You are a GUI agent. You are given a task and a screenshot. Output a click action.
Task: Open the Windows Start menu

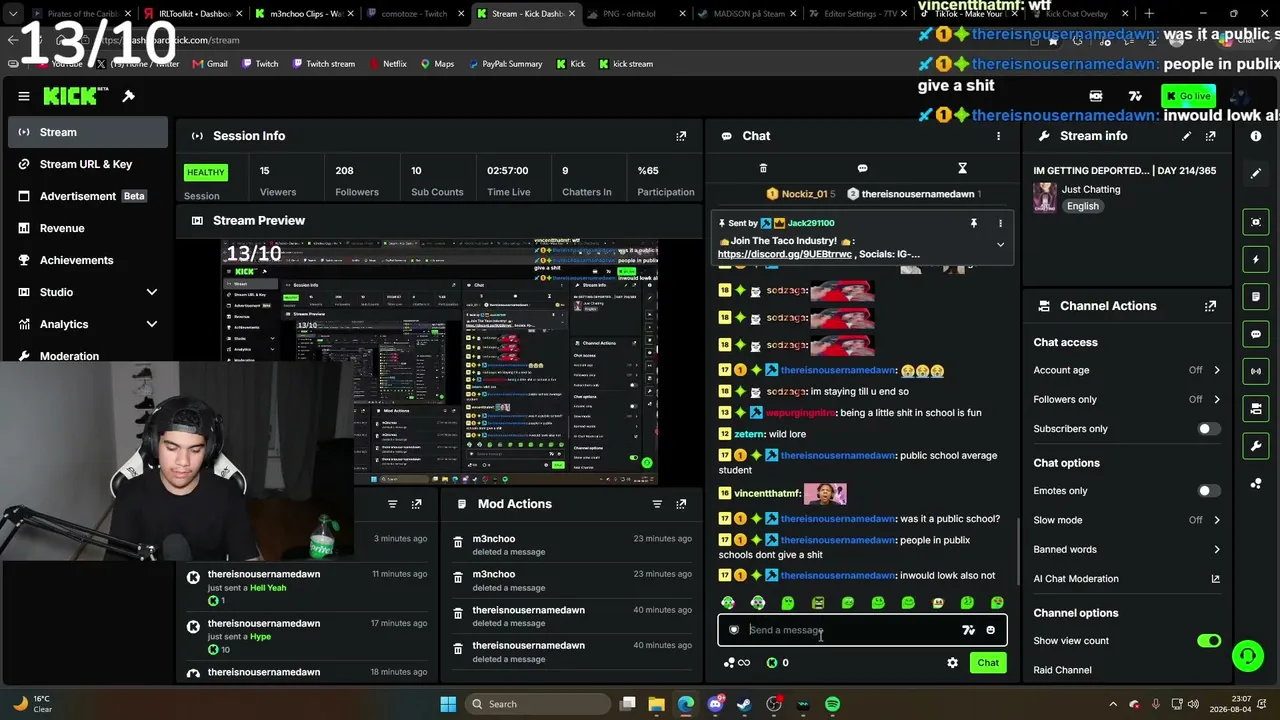coord(448,704)
